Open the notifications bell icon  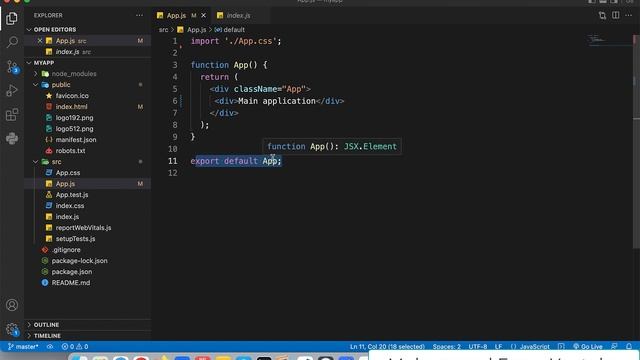[x=629, y=347]
